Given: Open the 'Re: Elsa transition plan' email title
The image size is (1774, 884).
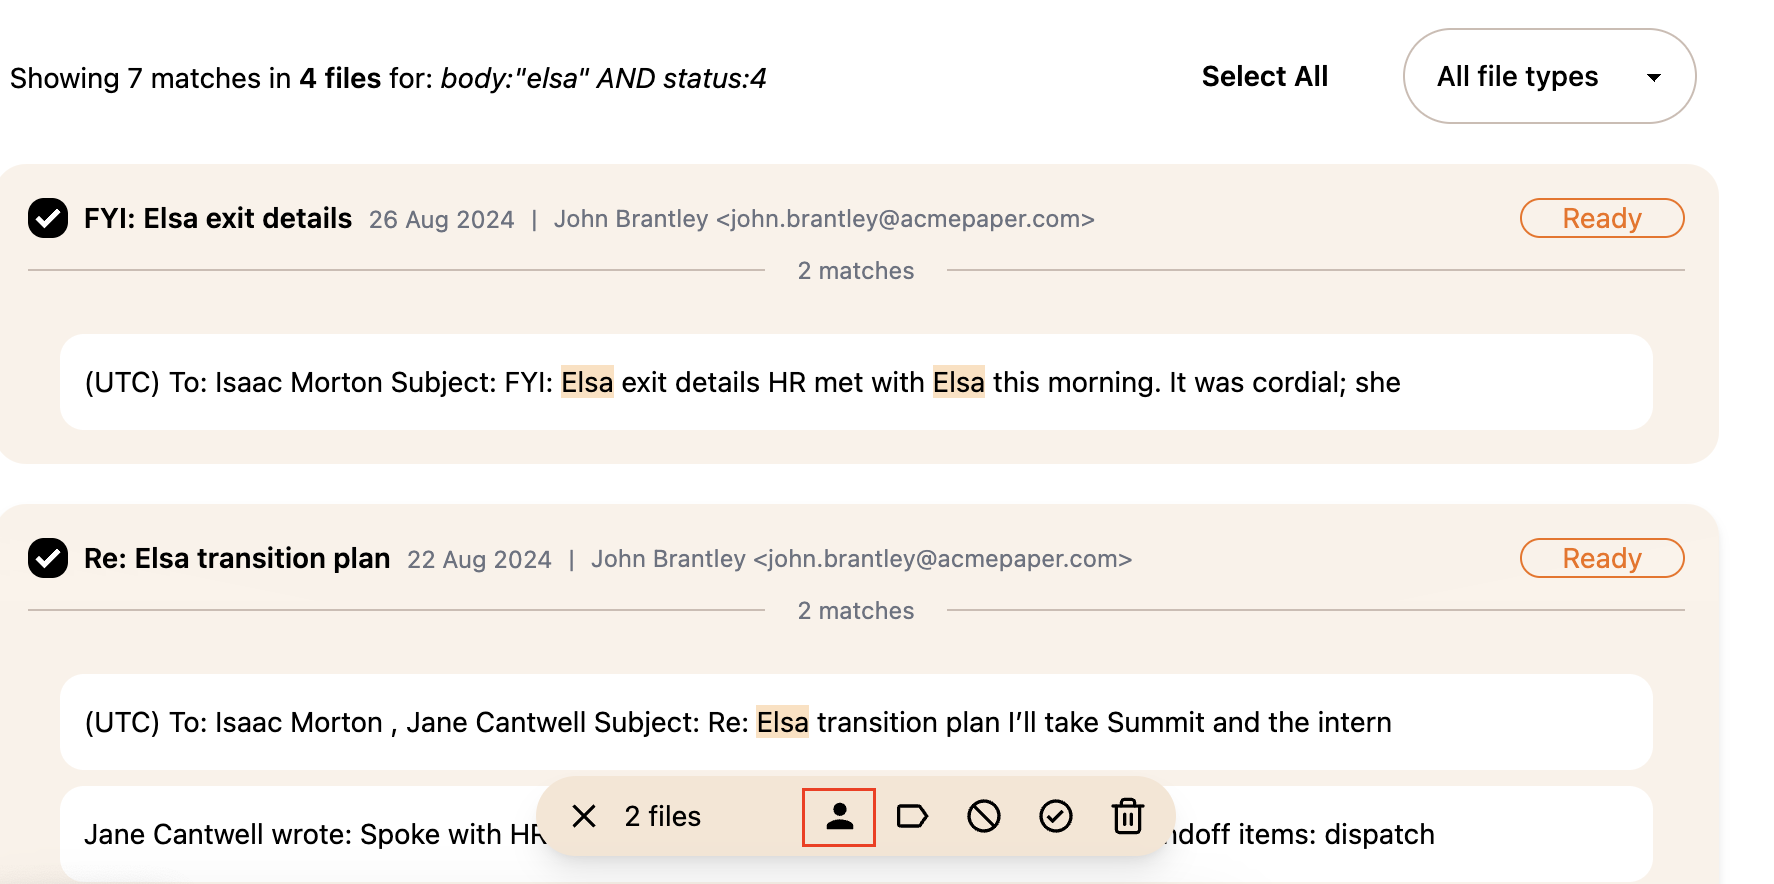Looking at the screenshot, I should pos(237,558).
